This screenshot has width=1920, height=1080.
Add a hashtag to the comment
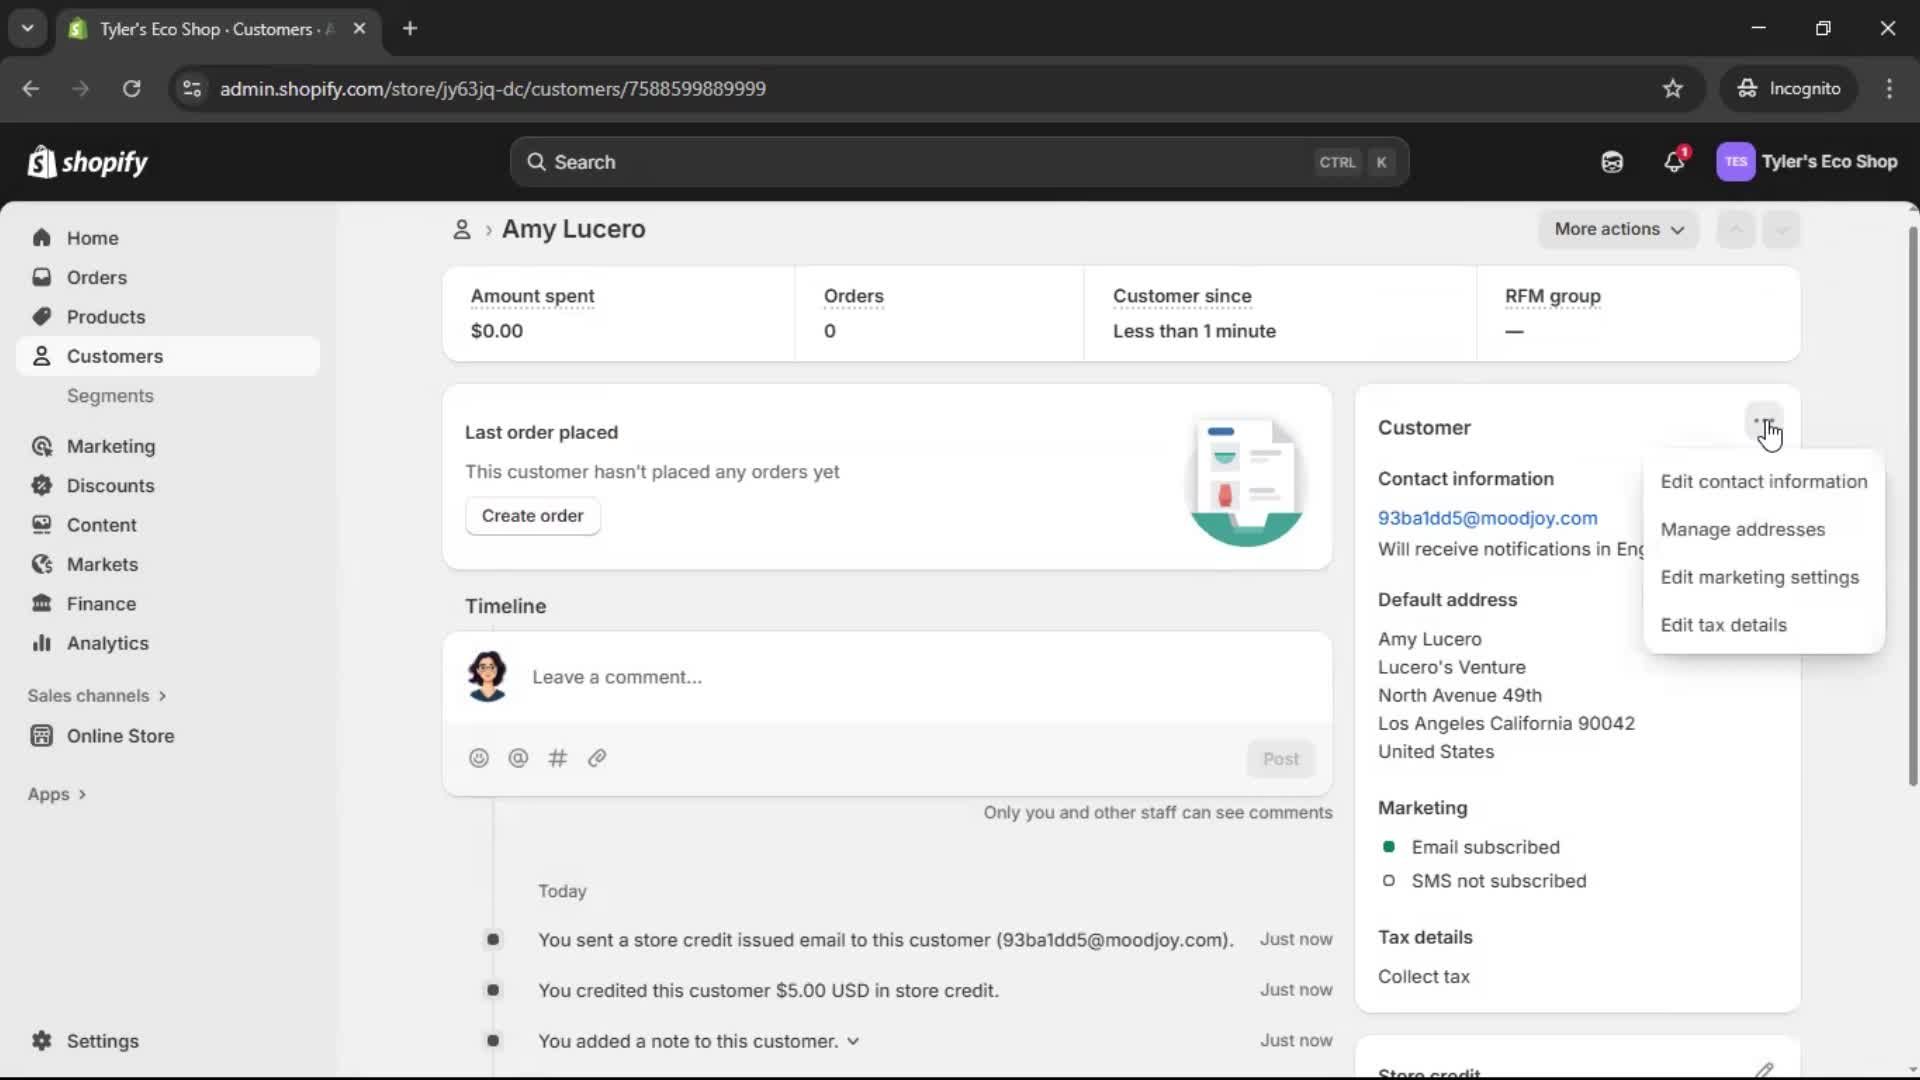point(558,758)
